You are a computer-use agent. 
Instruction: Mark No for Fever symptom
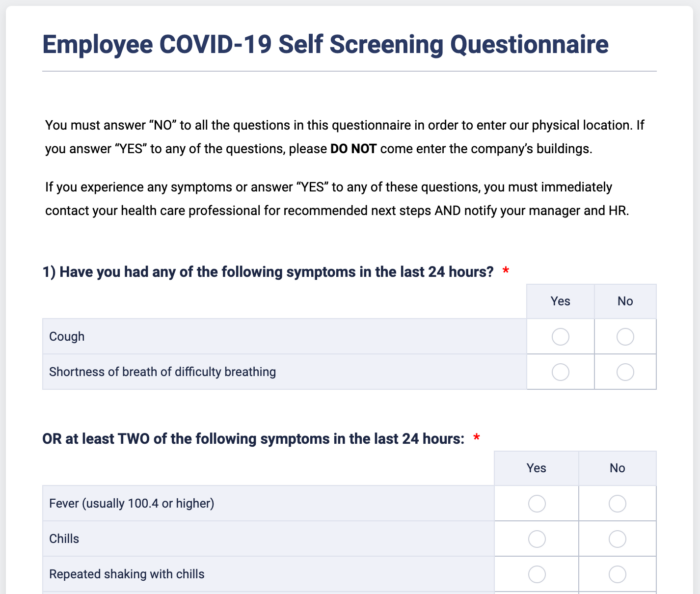point(617,503)
